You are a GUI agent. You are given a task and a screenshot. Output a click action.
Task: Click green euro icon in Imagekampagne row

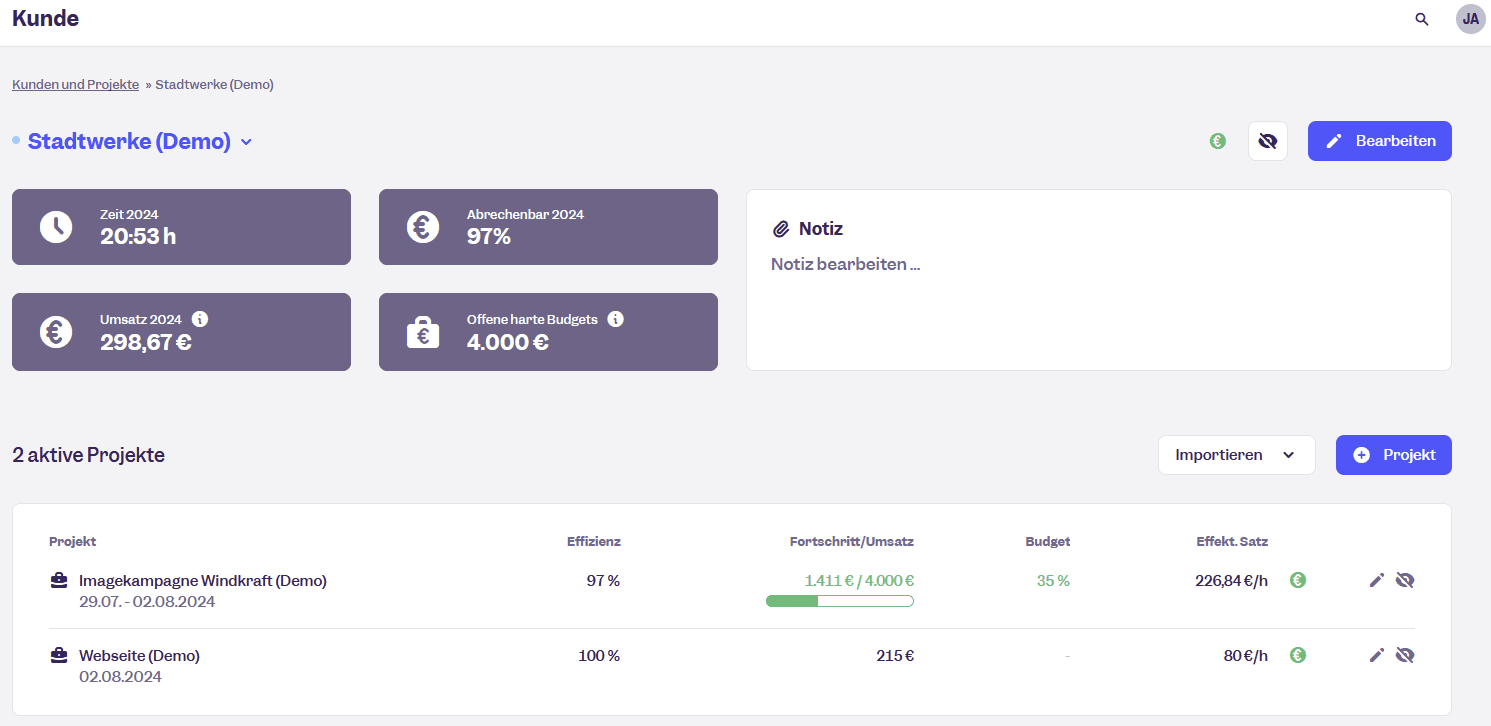(1298, 580)
